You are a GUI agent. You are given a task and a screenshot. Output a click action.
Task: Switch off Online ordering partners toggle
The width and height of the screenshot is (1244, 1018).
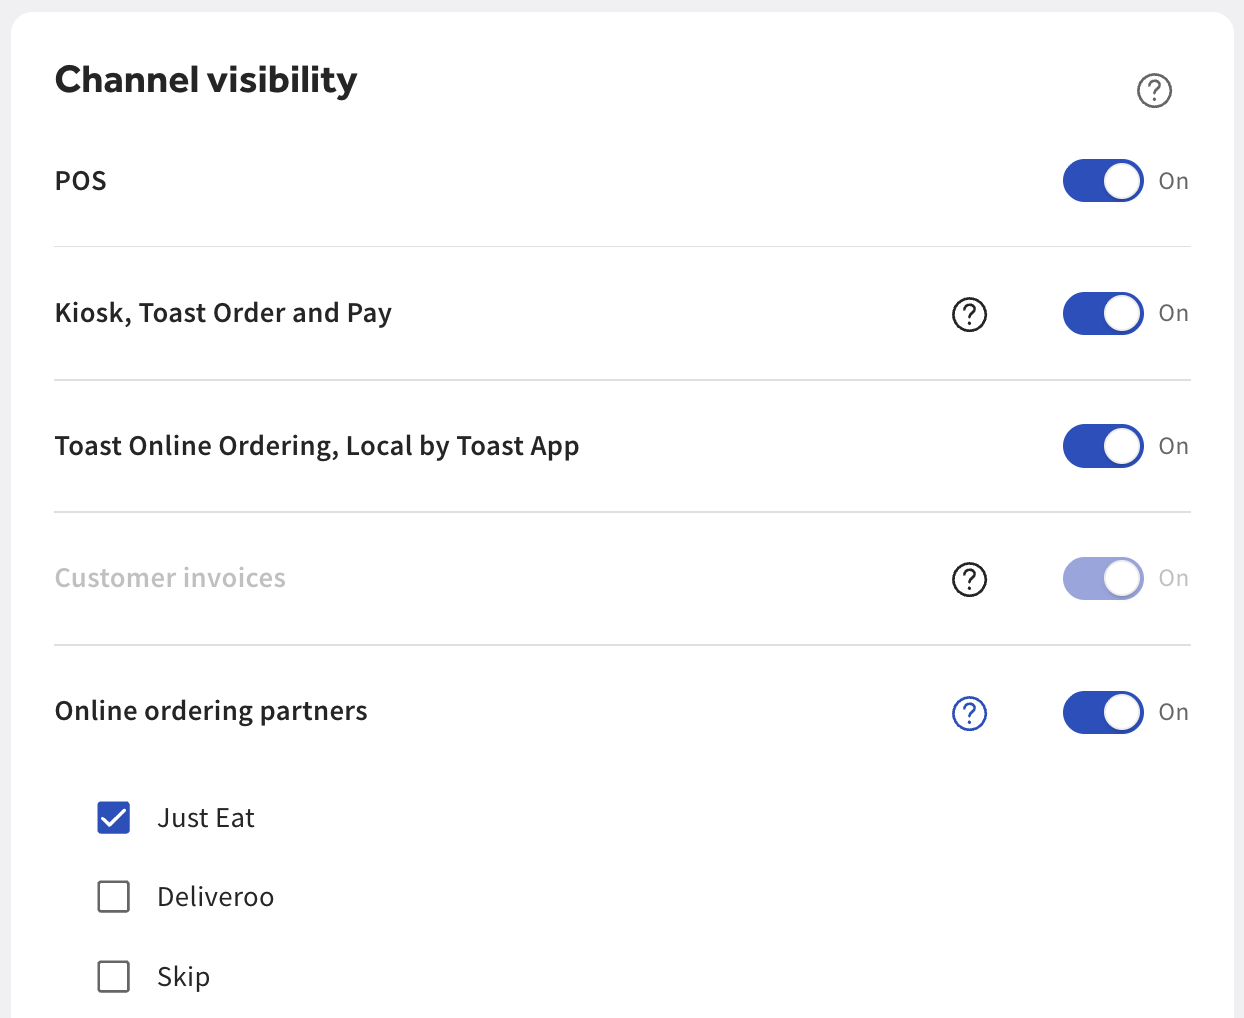[x=1102, y=712]
